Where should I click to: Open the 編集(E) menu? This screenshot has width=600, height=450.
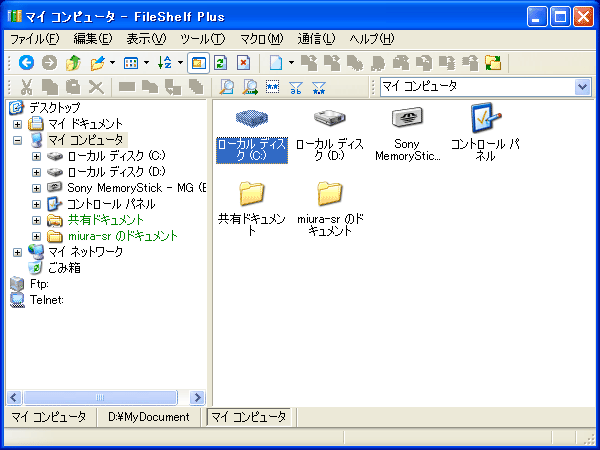(x=93, y=39)
